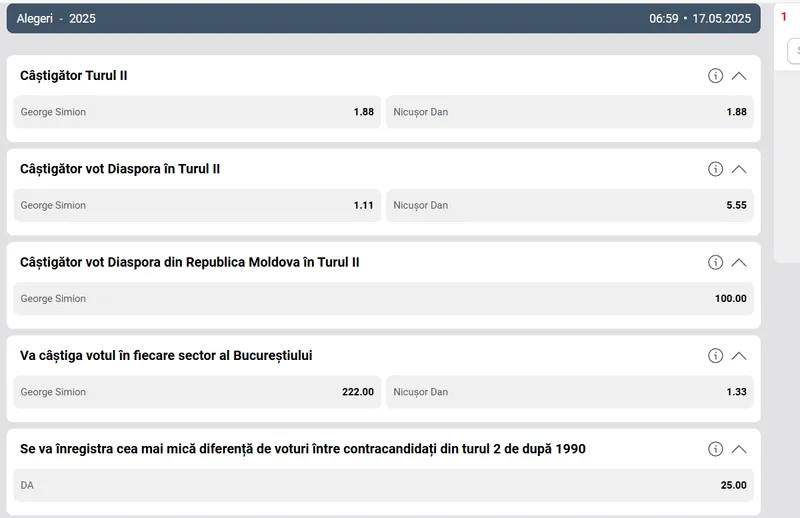Pick George Simion at 222.00 odds
The height and width of the screenshot is (518, 800).
197,392
